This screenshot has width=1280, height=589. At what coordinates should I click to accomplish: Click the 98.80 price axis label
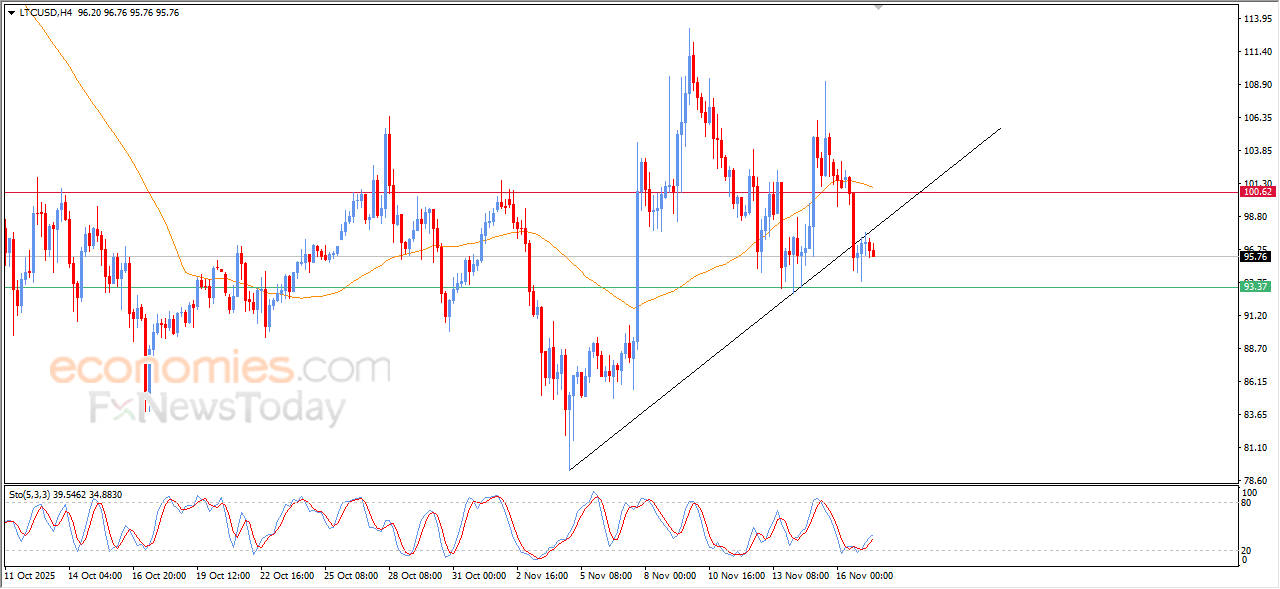(1256, 217)
